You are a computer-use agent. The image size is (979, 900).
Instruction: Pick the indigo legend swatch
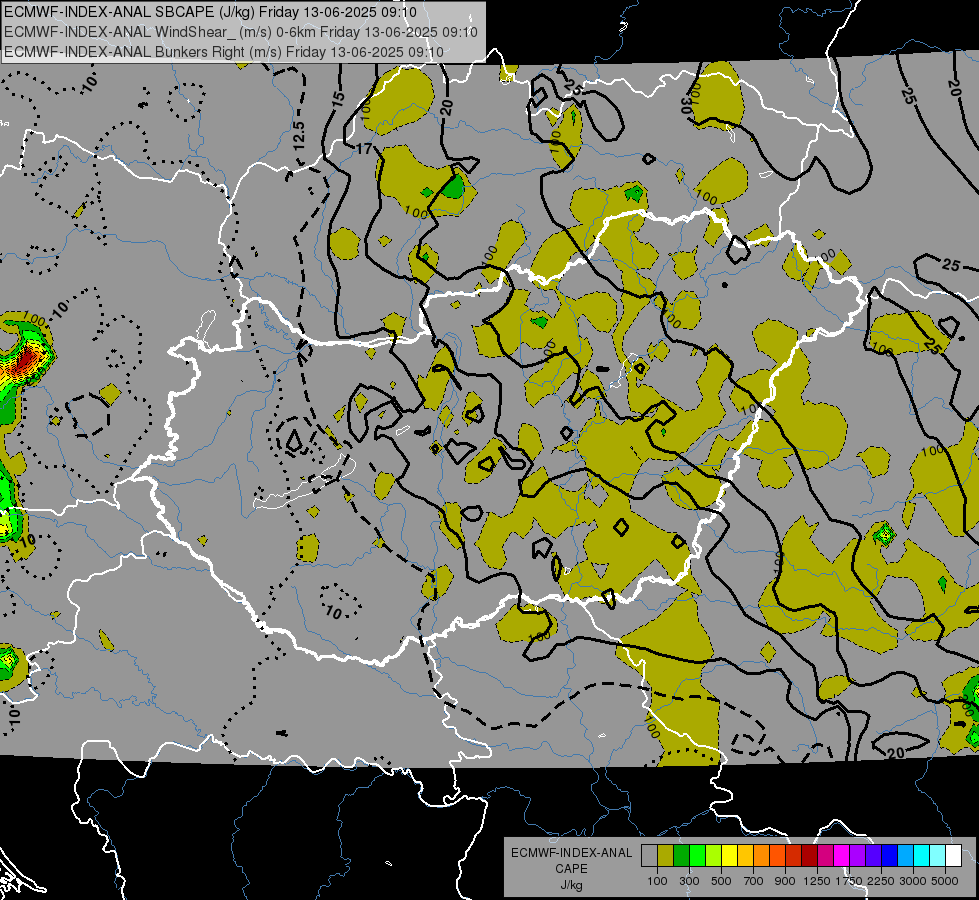[873, 856]
